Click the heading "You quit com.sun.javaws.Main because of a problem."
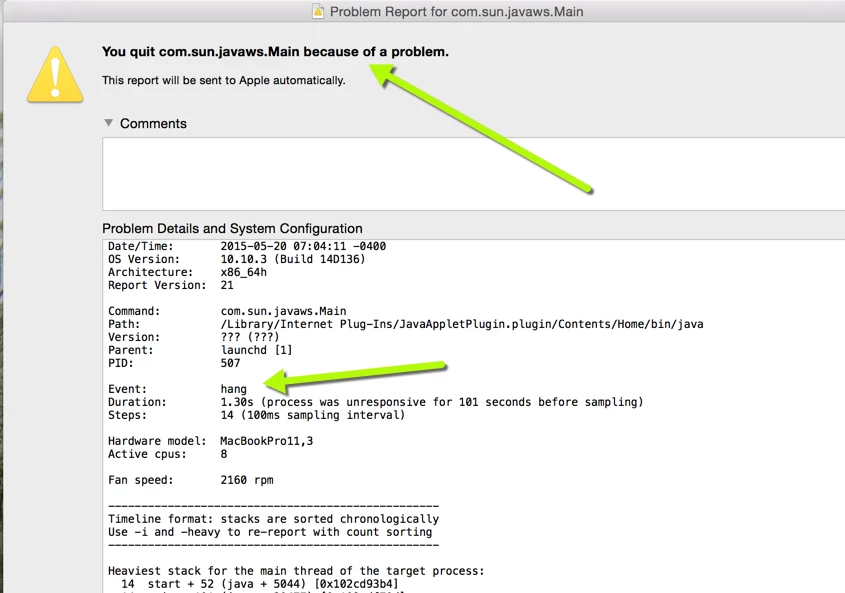Screen dimensions: 845x593 pyautogui.click(x=275, y=52)
